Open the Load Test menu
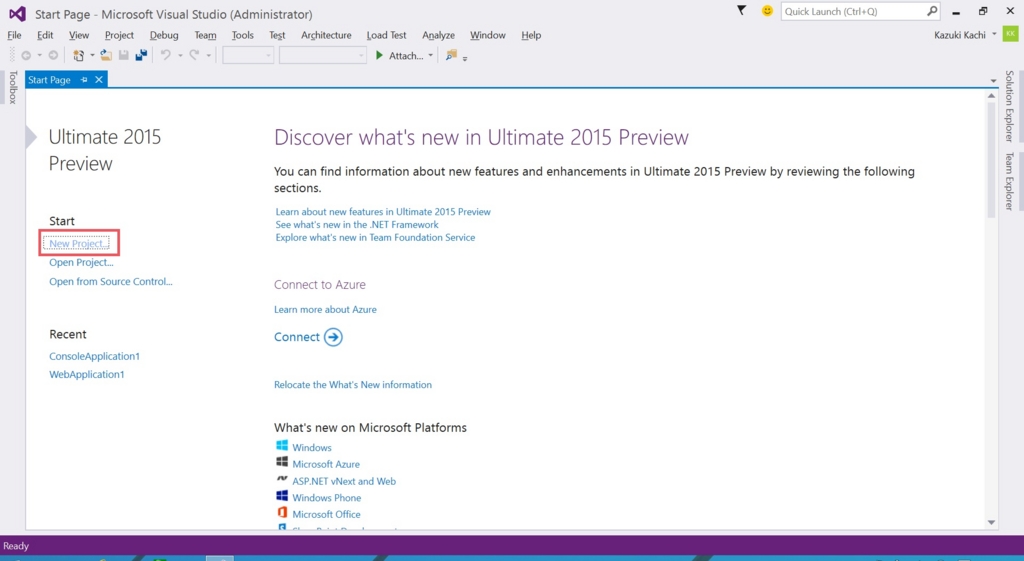1024x561 pixels. click(386, 35)
